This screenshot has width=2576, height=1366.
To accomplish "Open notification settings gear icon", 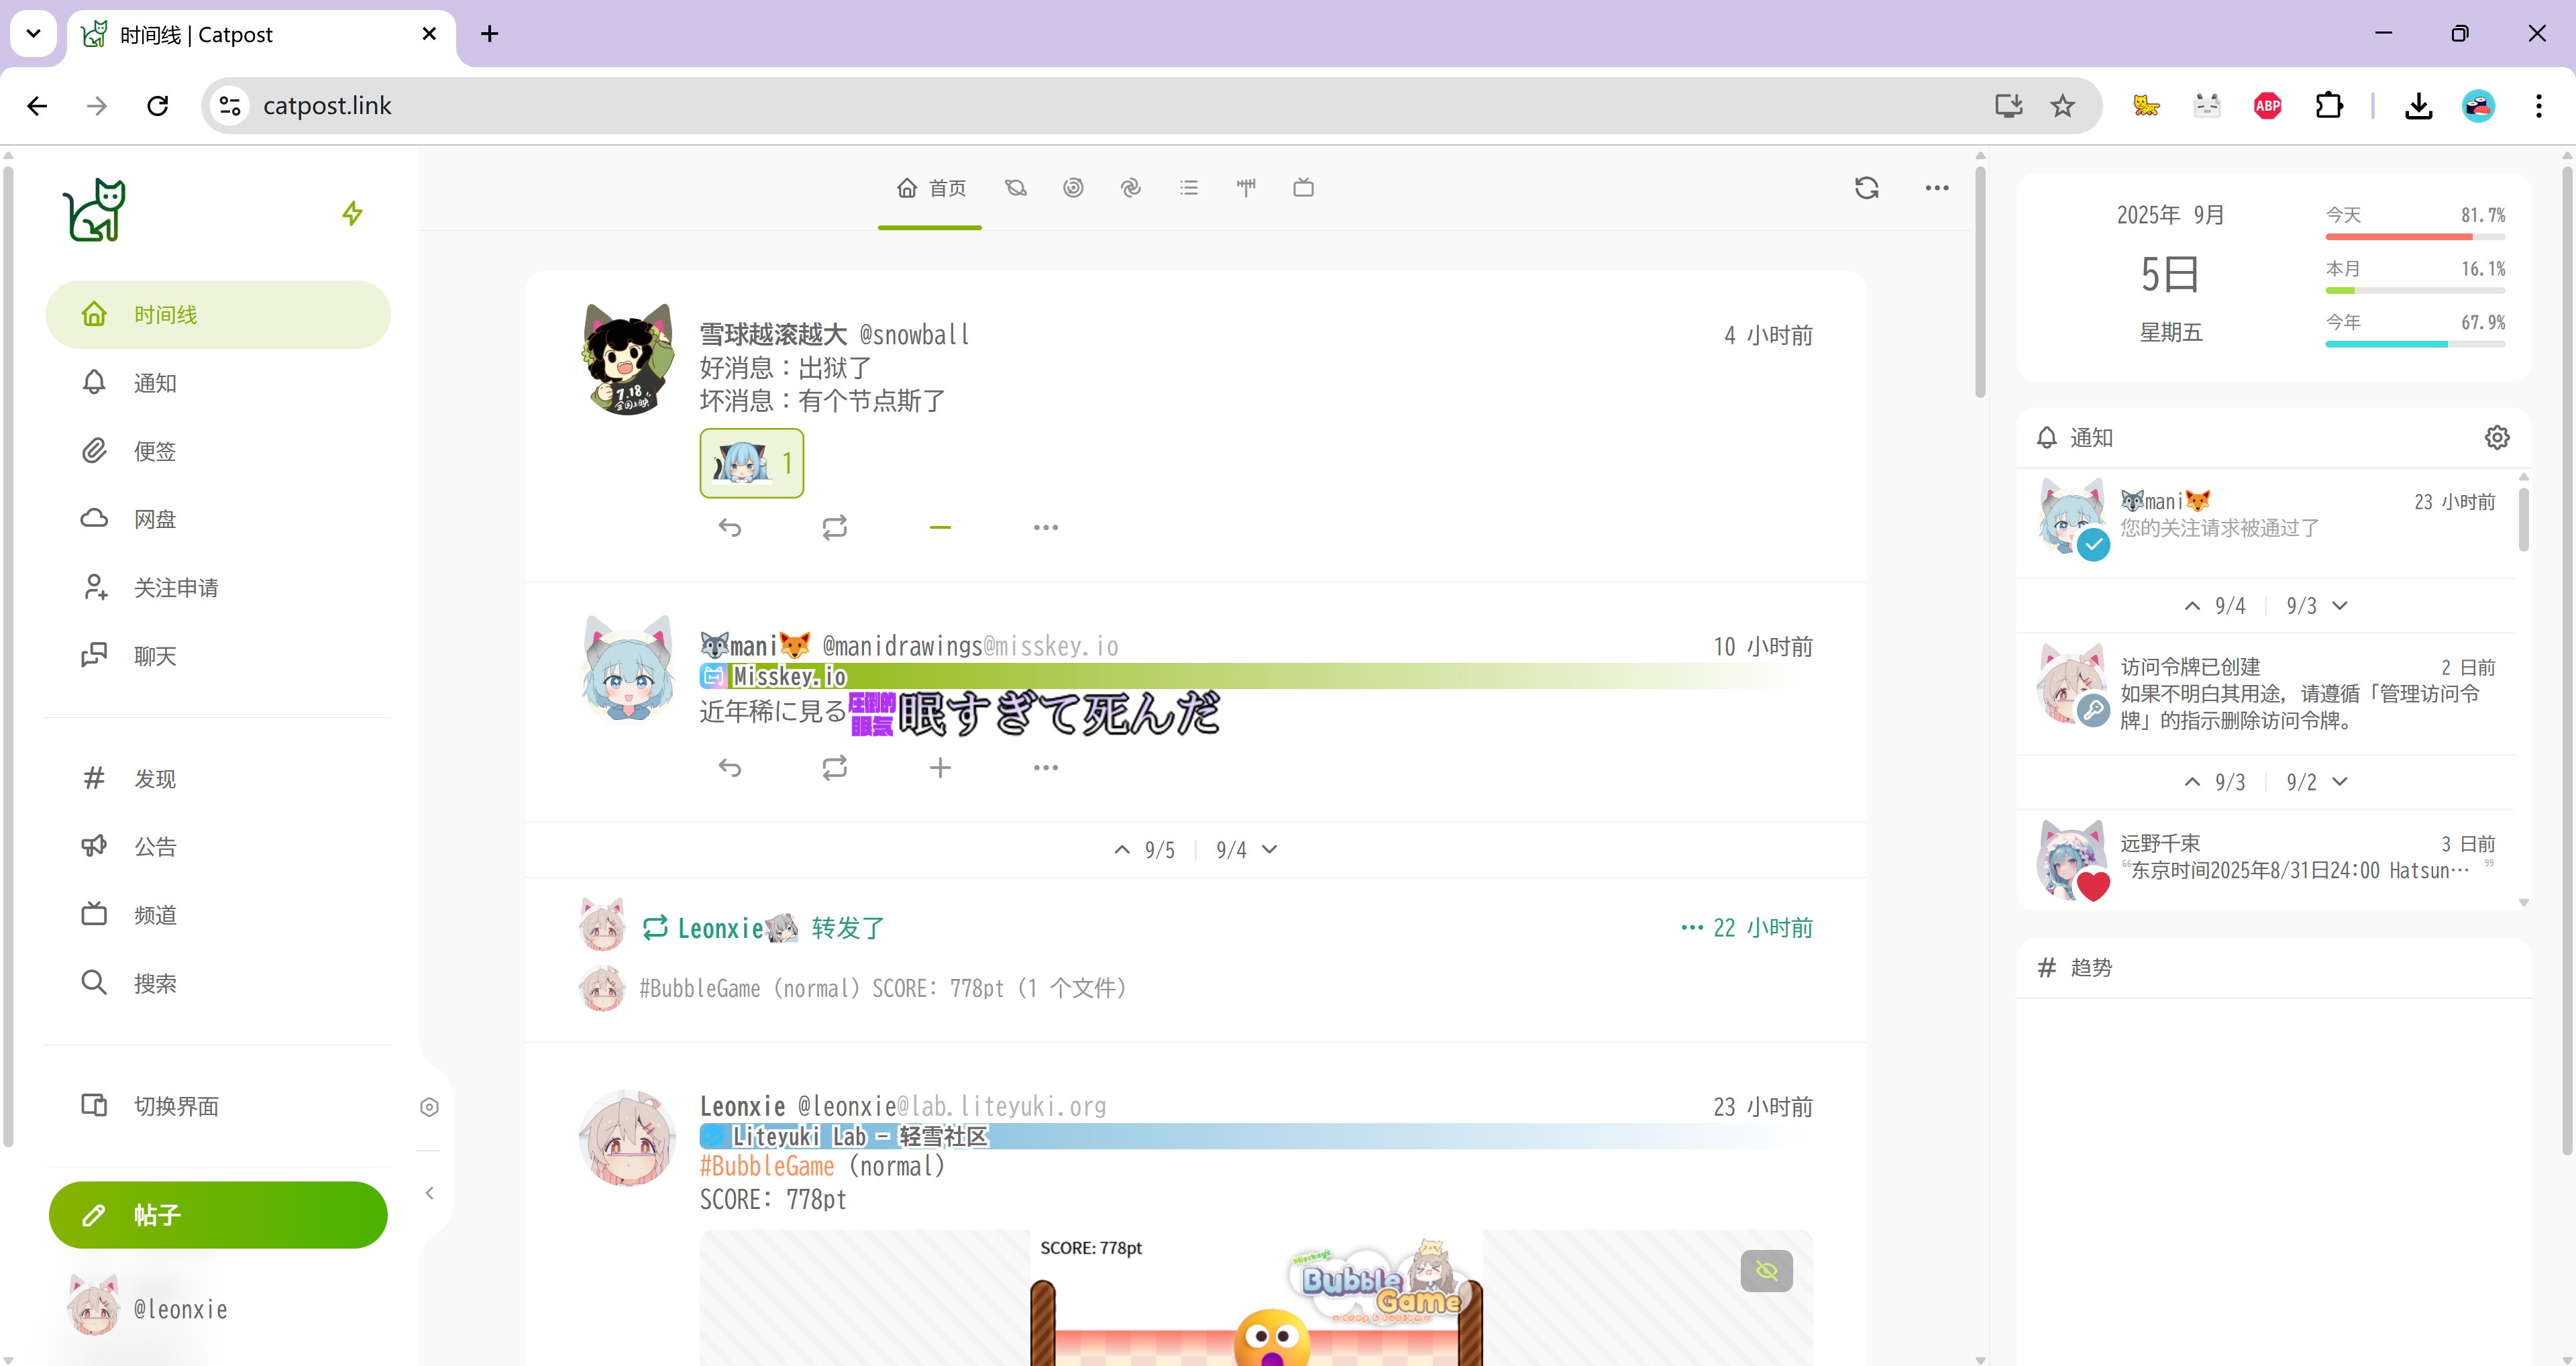I will coord(2496,437).
